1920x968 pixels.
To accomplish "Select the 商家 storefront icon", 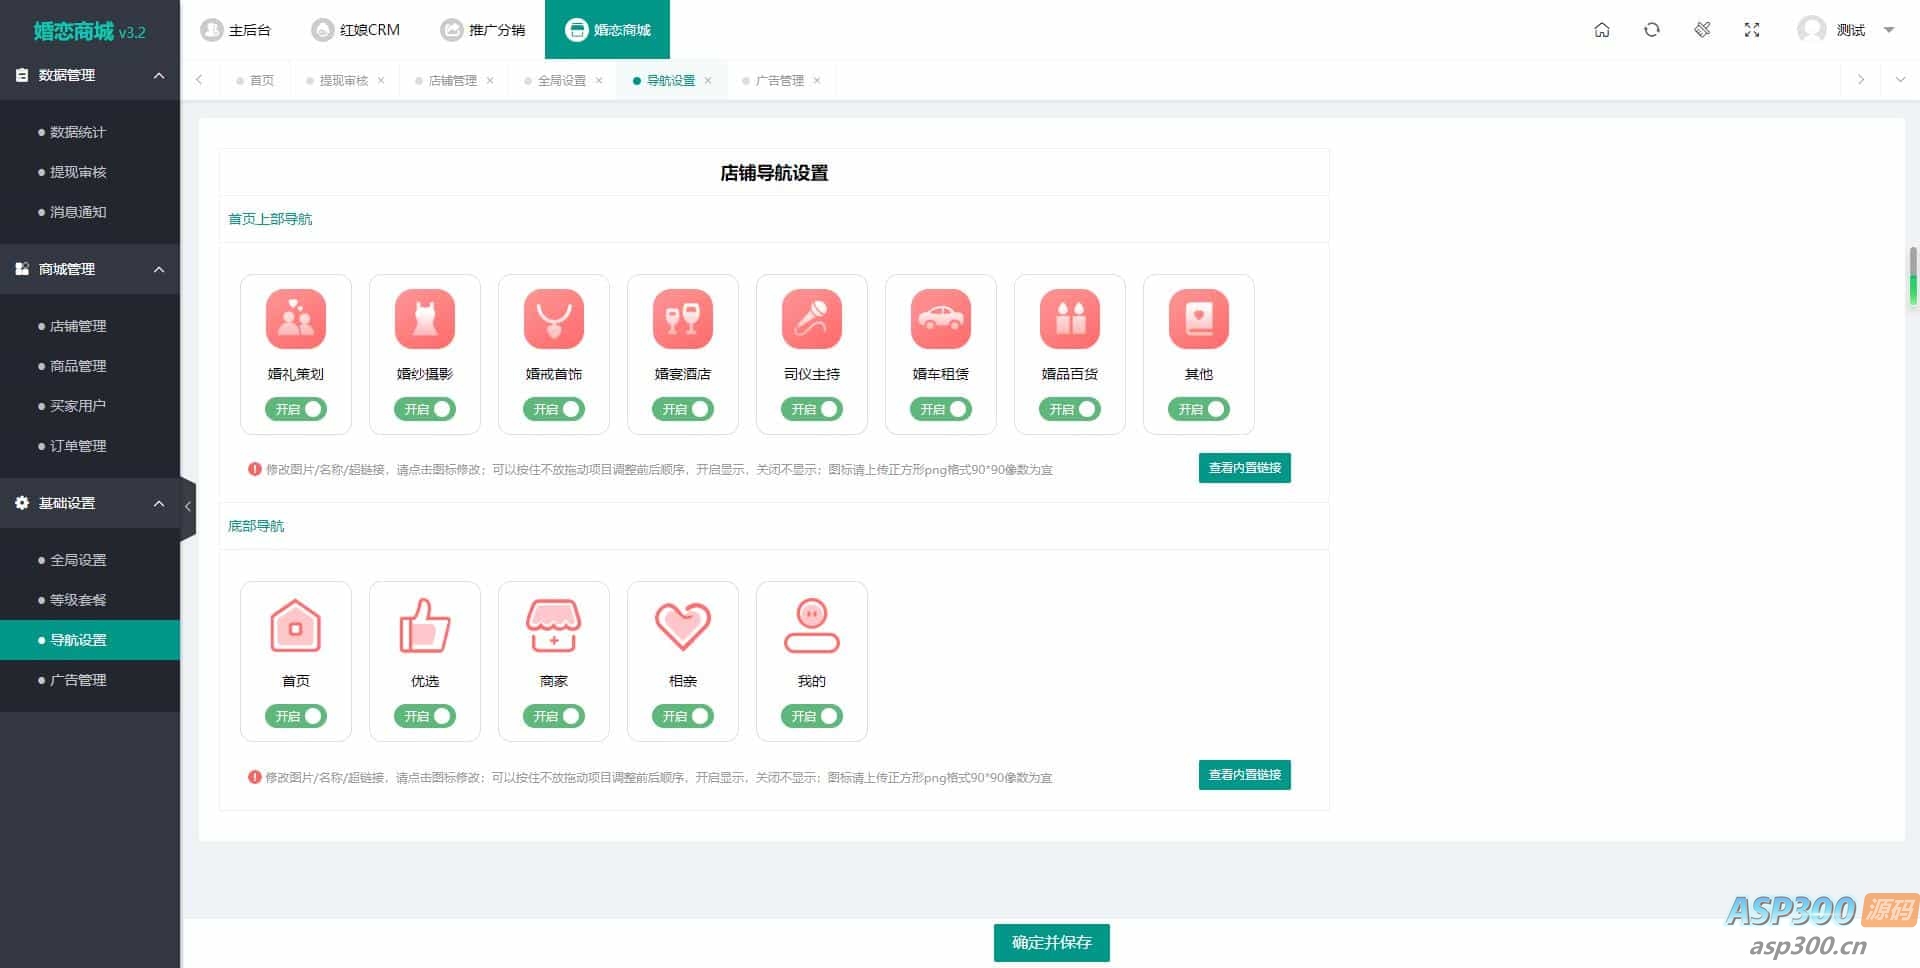I will (553, 625).
